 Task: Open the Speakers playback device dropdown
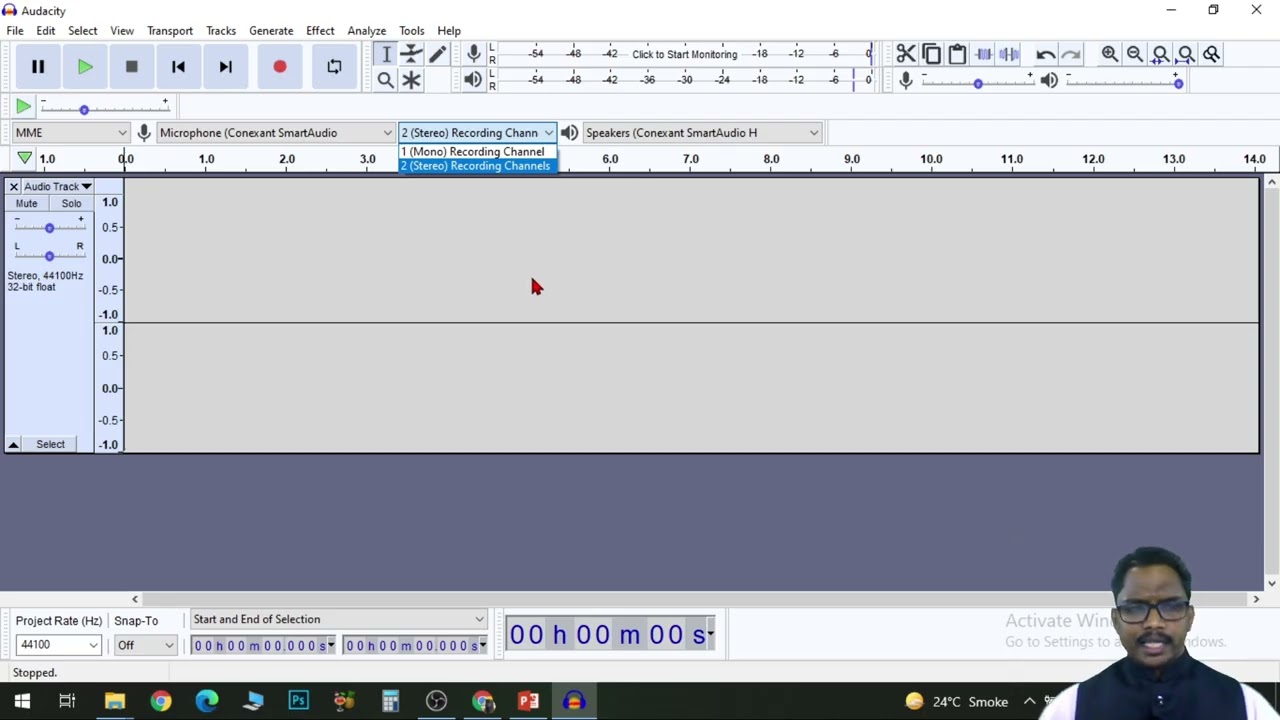702,133
